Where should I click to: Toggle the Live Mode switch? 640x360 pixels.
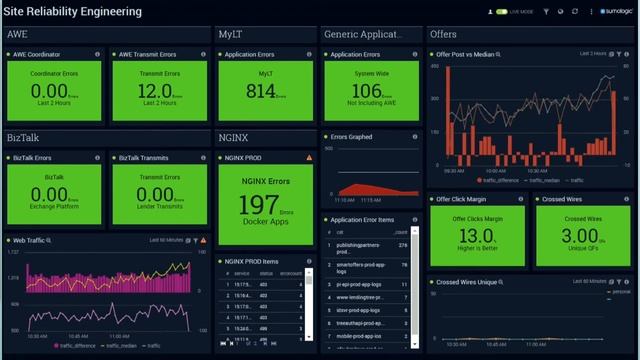[502, 12]
